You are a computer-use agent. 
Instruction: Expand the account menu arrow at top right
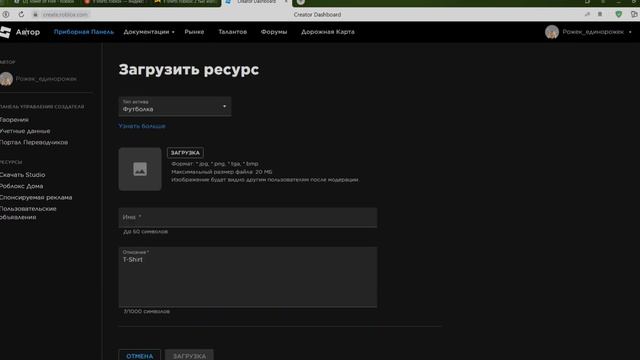click(x=630, y=32)
